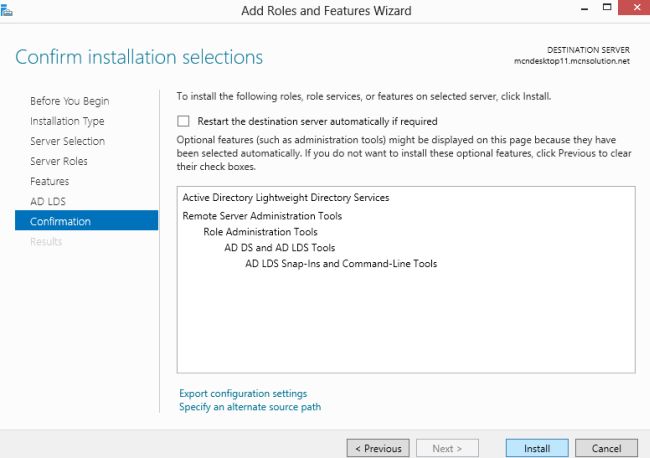650x458 pixels.
Task: Select the Confirmation step in the sidebar
Action: coord(60,221)
